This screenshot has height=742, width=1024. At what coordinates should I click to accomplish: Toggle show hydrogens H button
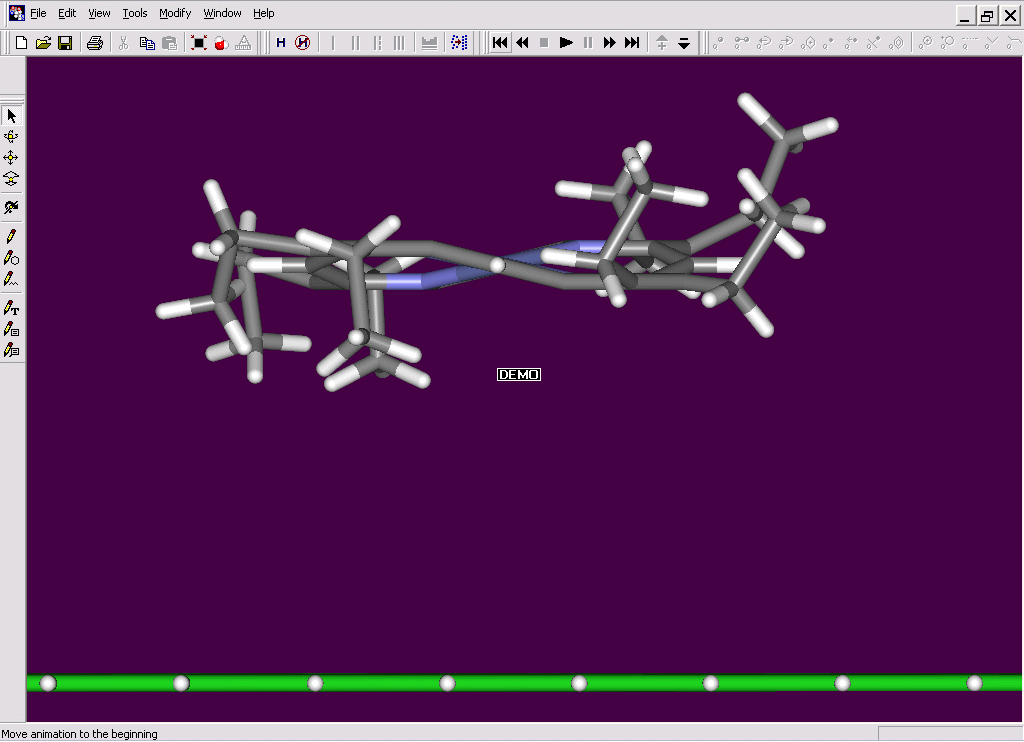click(x=281, y=43)
